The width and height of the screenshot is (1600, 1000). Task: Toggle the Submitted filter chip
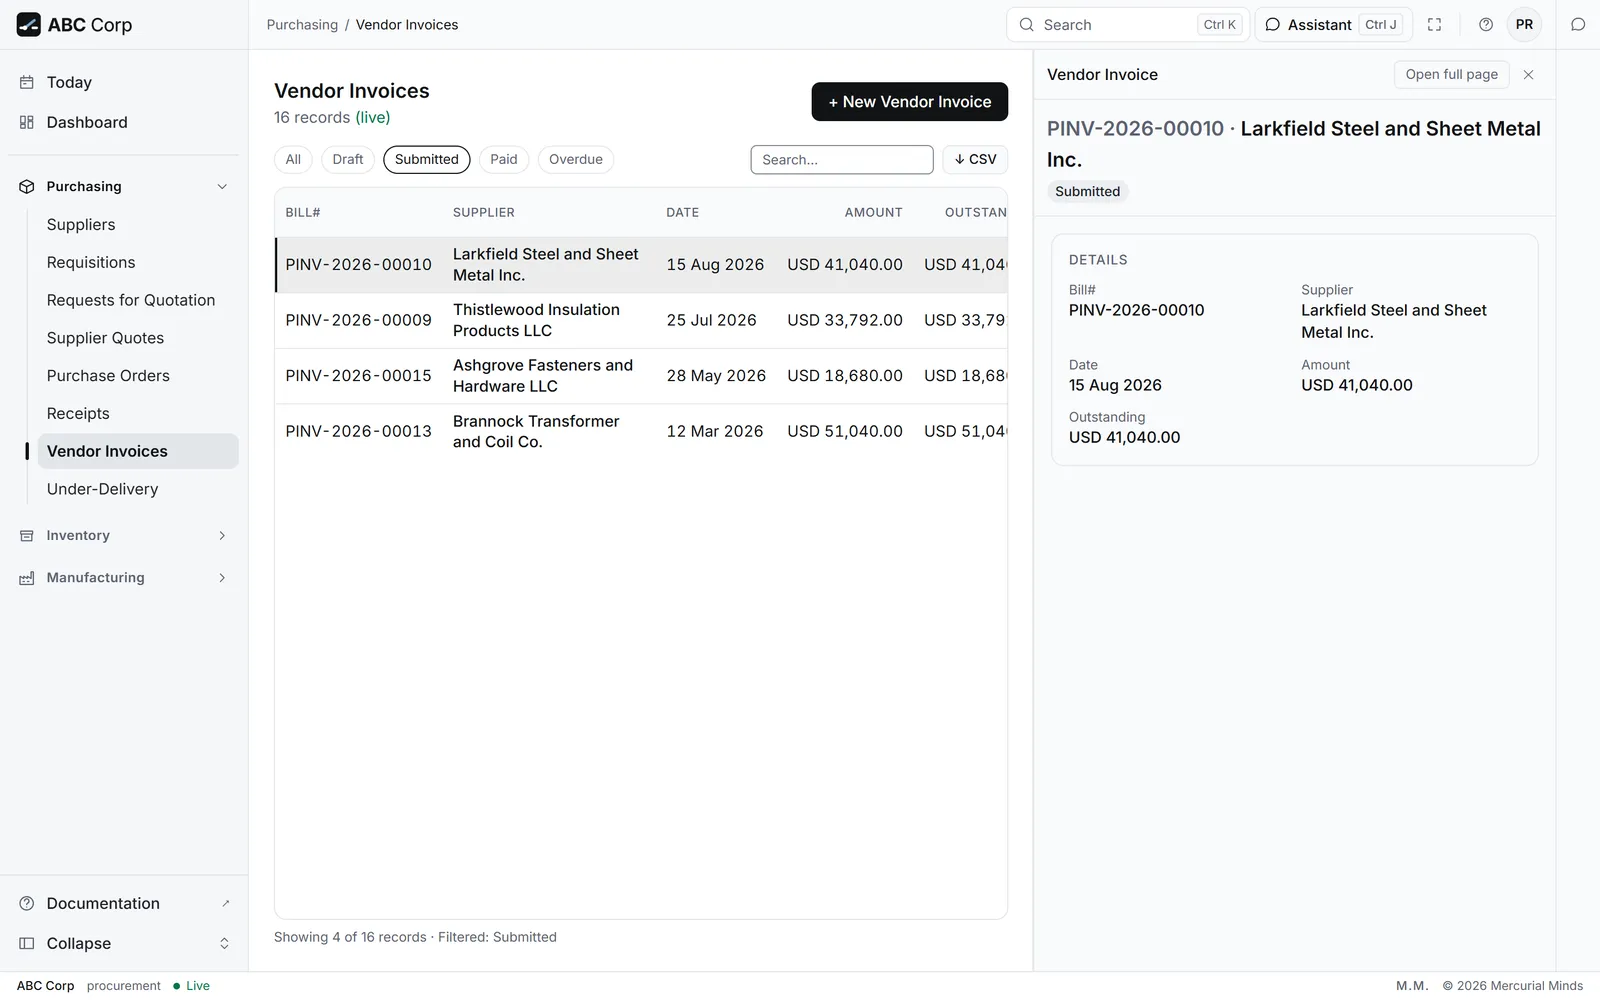point(427,160)
